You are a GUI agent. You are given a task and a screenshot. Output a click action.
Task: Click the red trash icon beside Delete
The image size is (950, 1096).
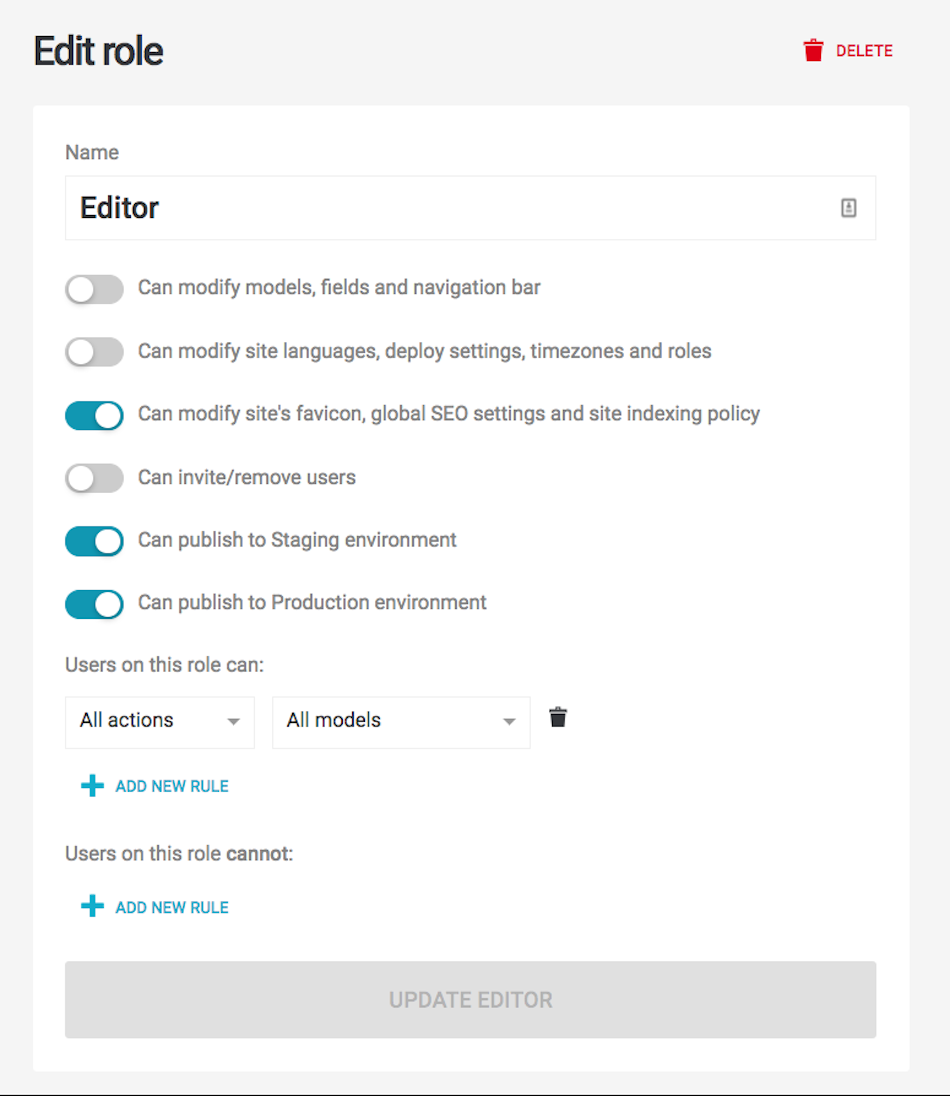(813, 50)
